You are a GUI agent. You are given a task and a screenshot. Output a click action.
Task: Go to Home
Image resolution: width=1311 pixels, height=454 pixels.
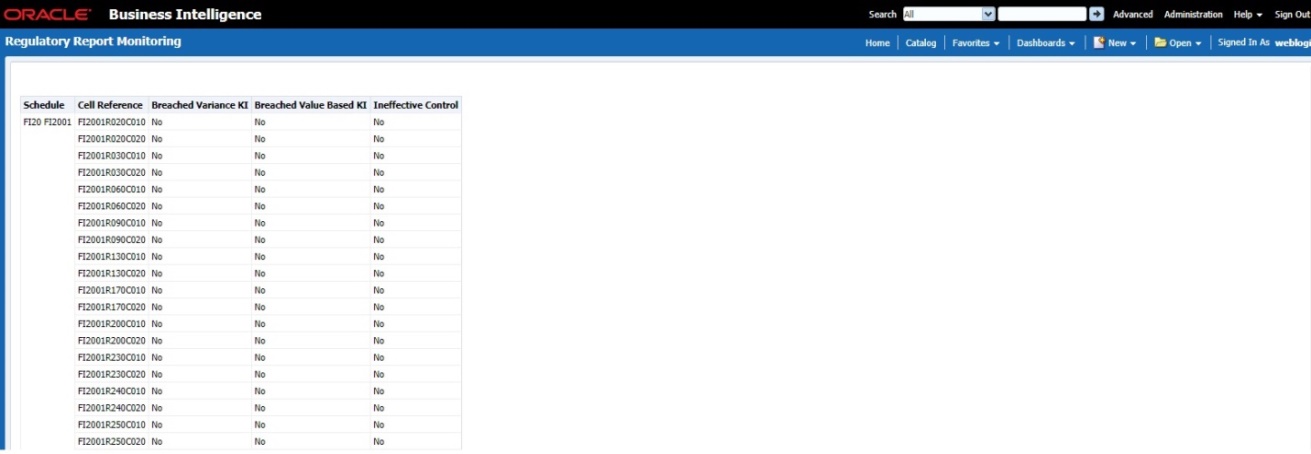click(877, 43)
